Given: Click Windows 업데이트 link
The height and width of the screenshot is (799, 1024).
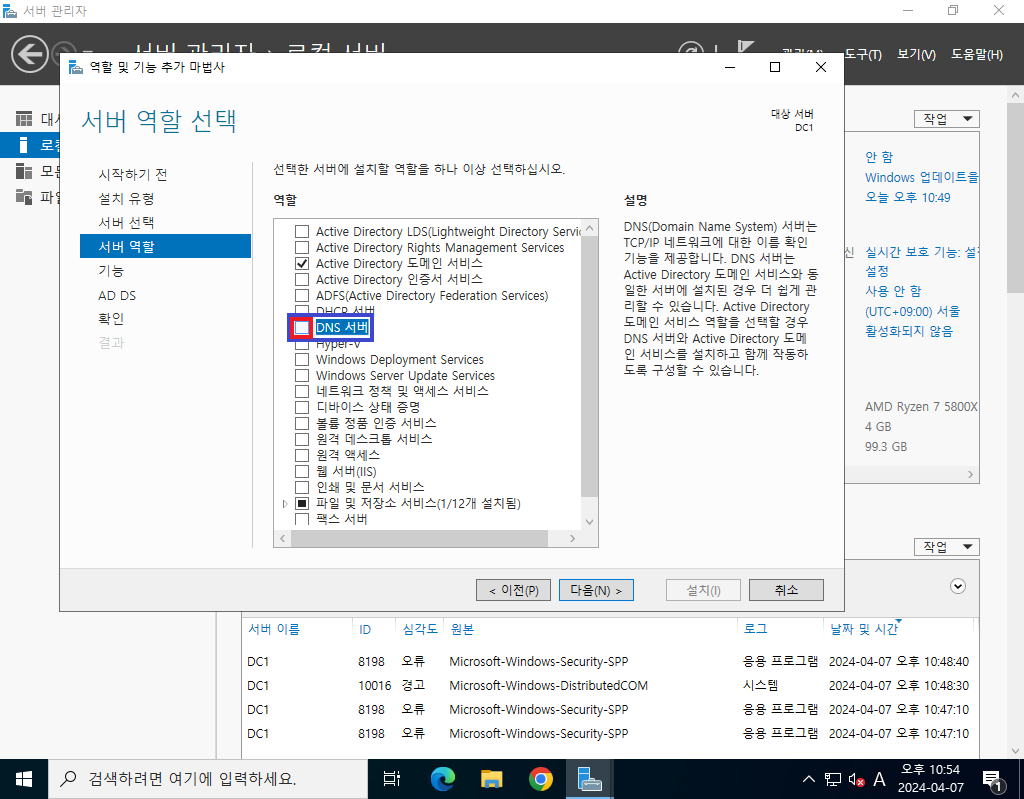Looking at the screenshot, I should (x=921, y=178).
